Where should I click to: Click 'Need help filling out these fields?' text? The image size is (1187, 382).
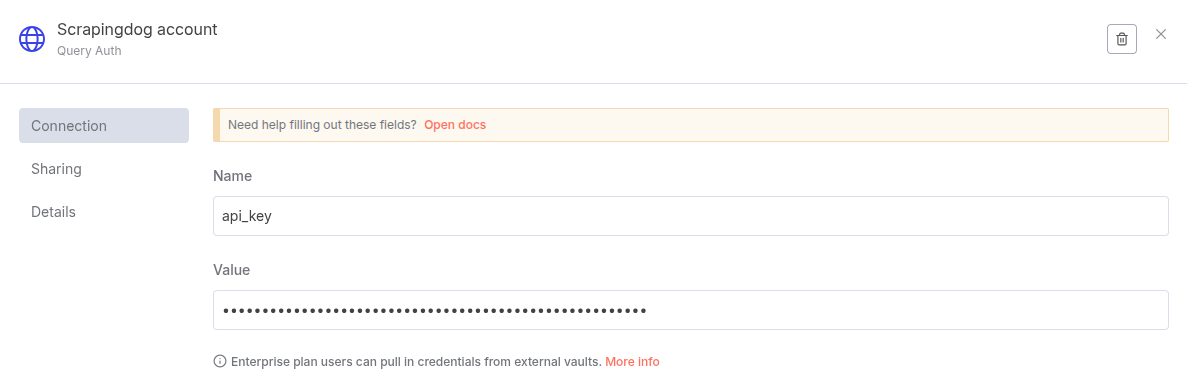[322, 125]
